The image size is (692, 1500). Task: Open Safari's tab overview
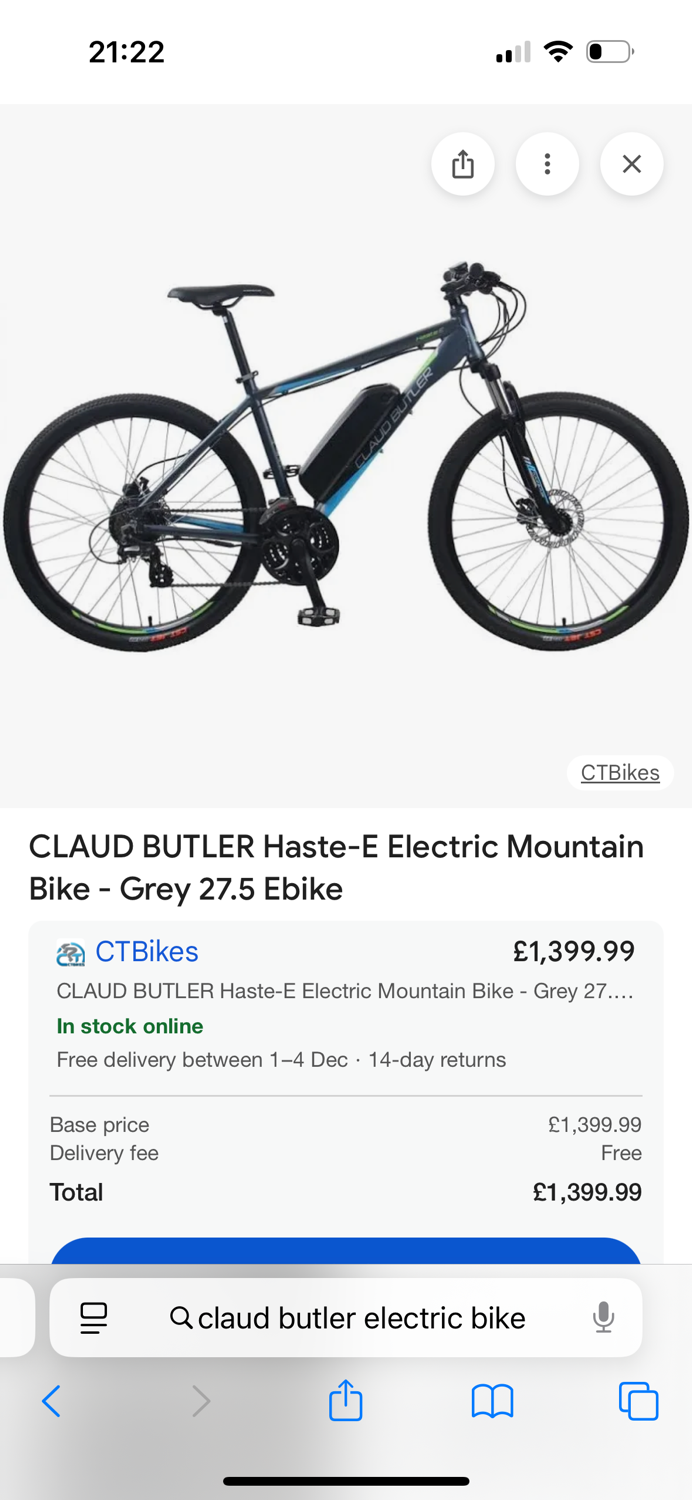pyautogui.click(x=637, y=1401)
